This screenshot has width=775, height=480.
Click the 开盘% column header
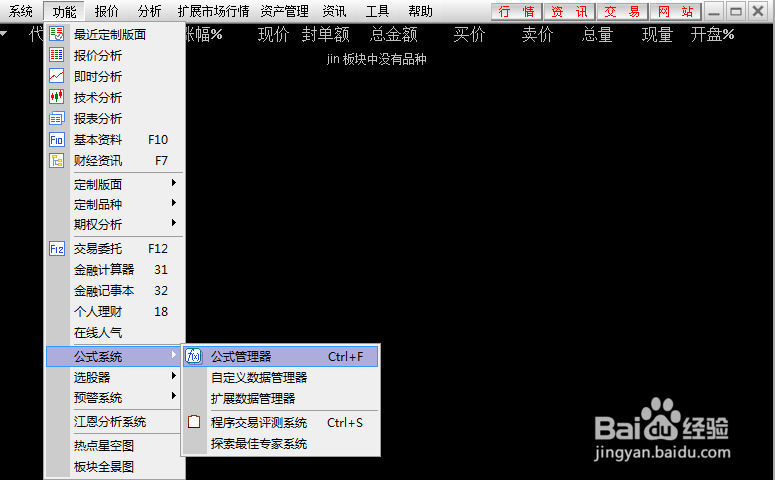point(713,35)
